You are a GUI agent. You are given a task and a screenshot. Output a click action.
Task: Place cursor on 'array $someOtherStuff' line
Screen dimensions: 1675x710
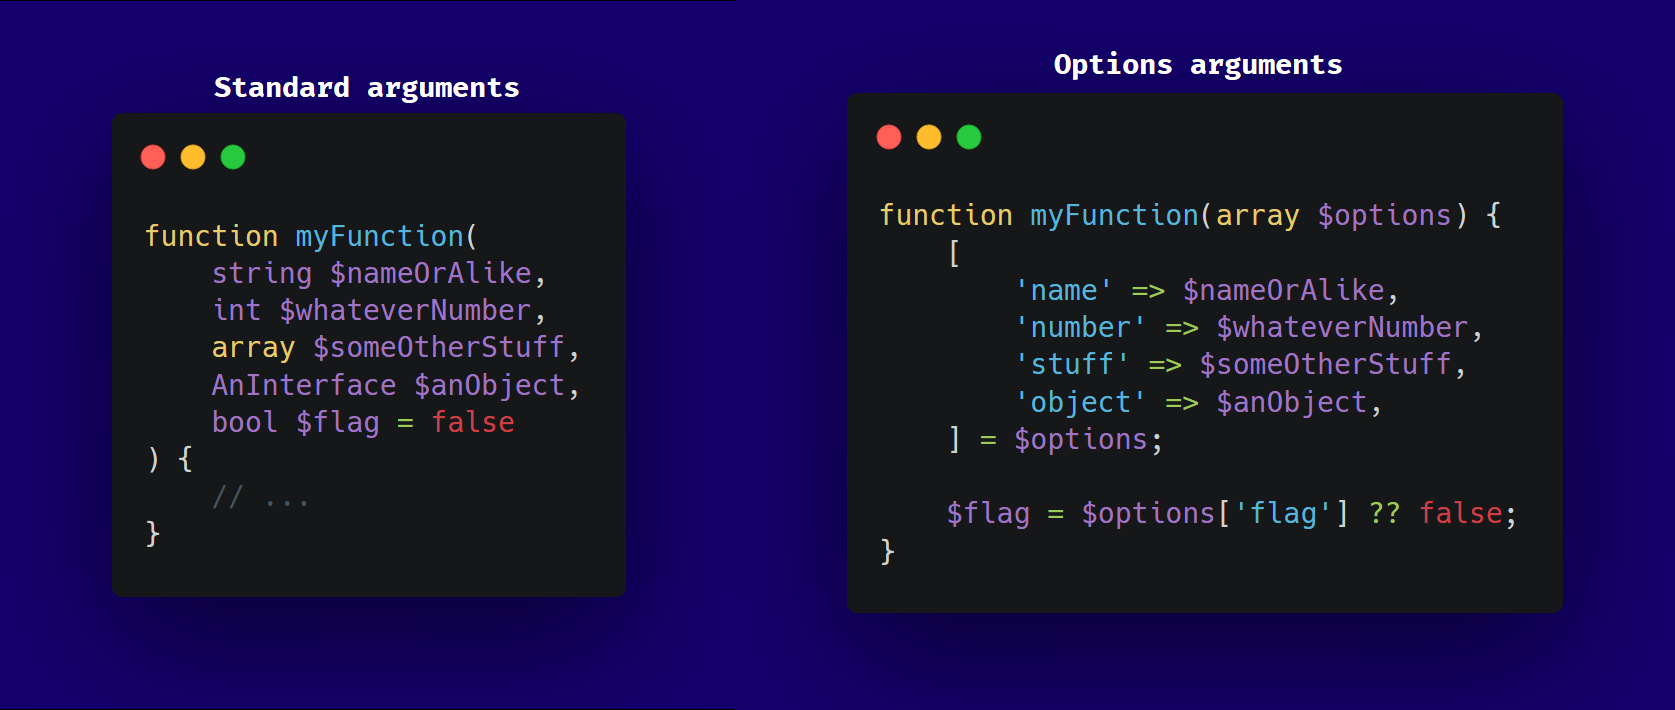395,347
